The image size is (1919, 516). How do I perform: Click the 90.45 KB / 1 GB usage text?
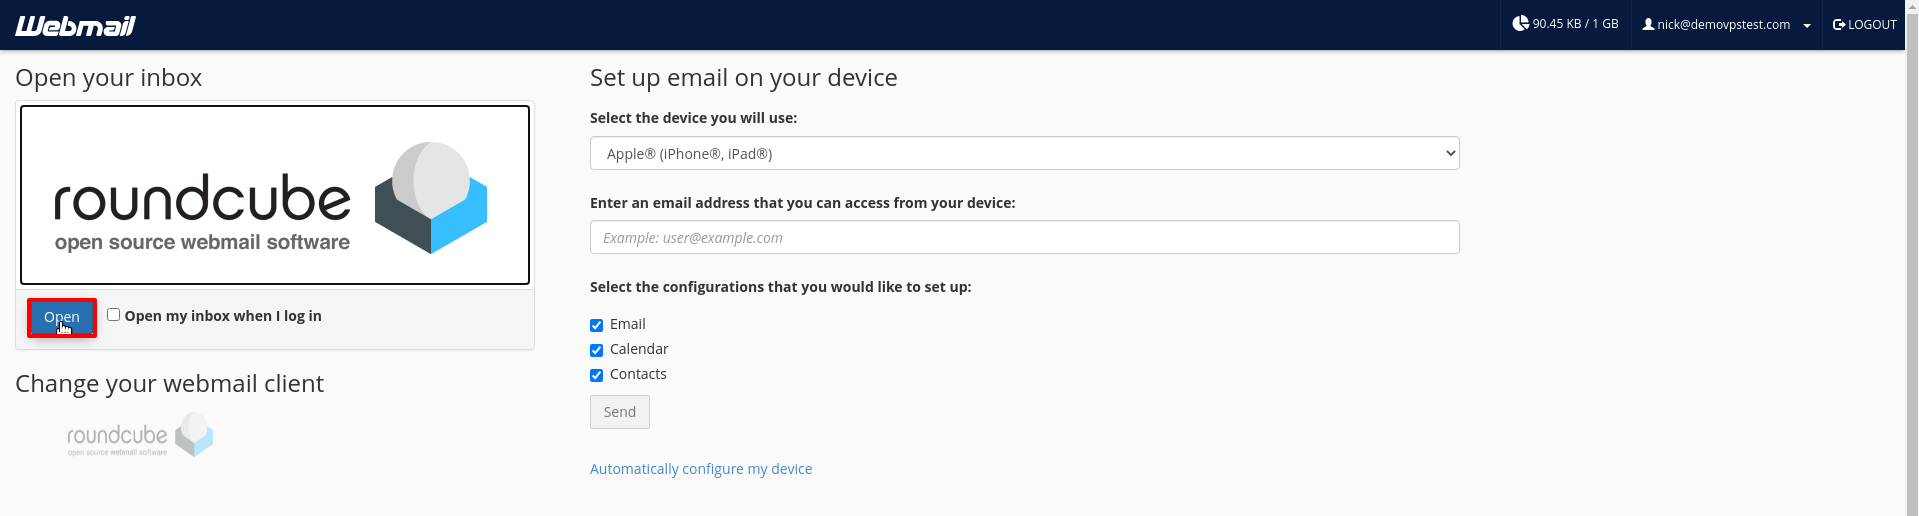[x=1575, y=24]
